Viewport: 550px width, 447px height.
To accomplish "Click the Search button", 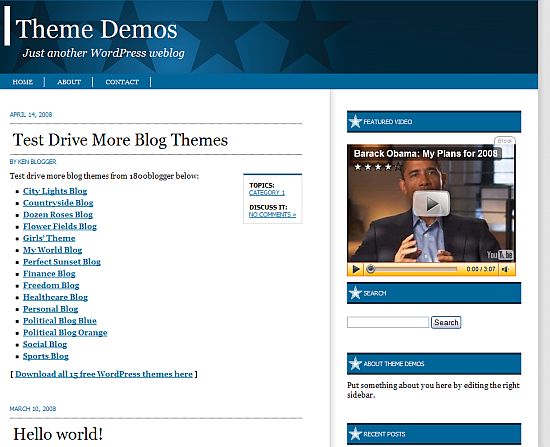I will [x=446, y=322].
